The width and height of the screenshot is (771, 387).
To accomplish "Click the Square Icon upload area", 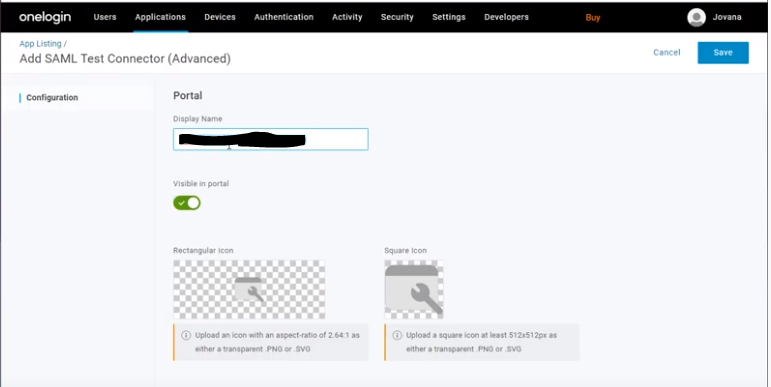I will point(414,289).
